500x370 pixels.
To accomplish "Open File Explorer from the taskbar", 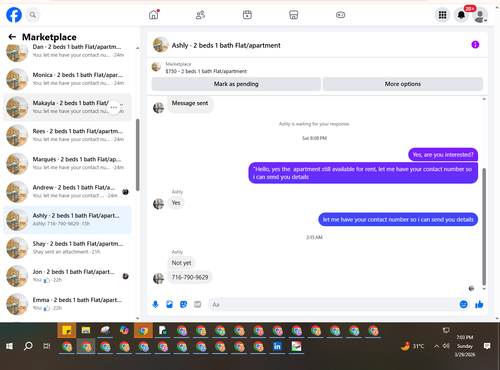I will pos(86,330).
